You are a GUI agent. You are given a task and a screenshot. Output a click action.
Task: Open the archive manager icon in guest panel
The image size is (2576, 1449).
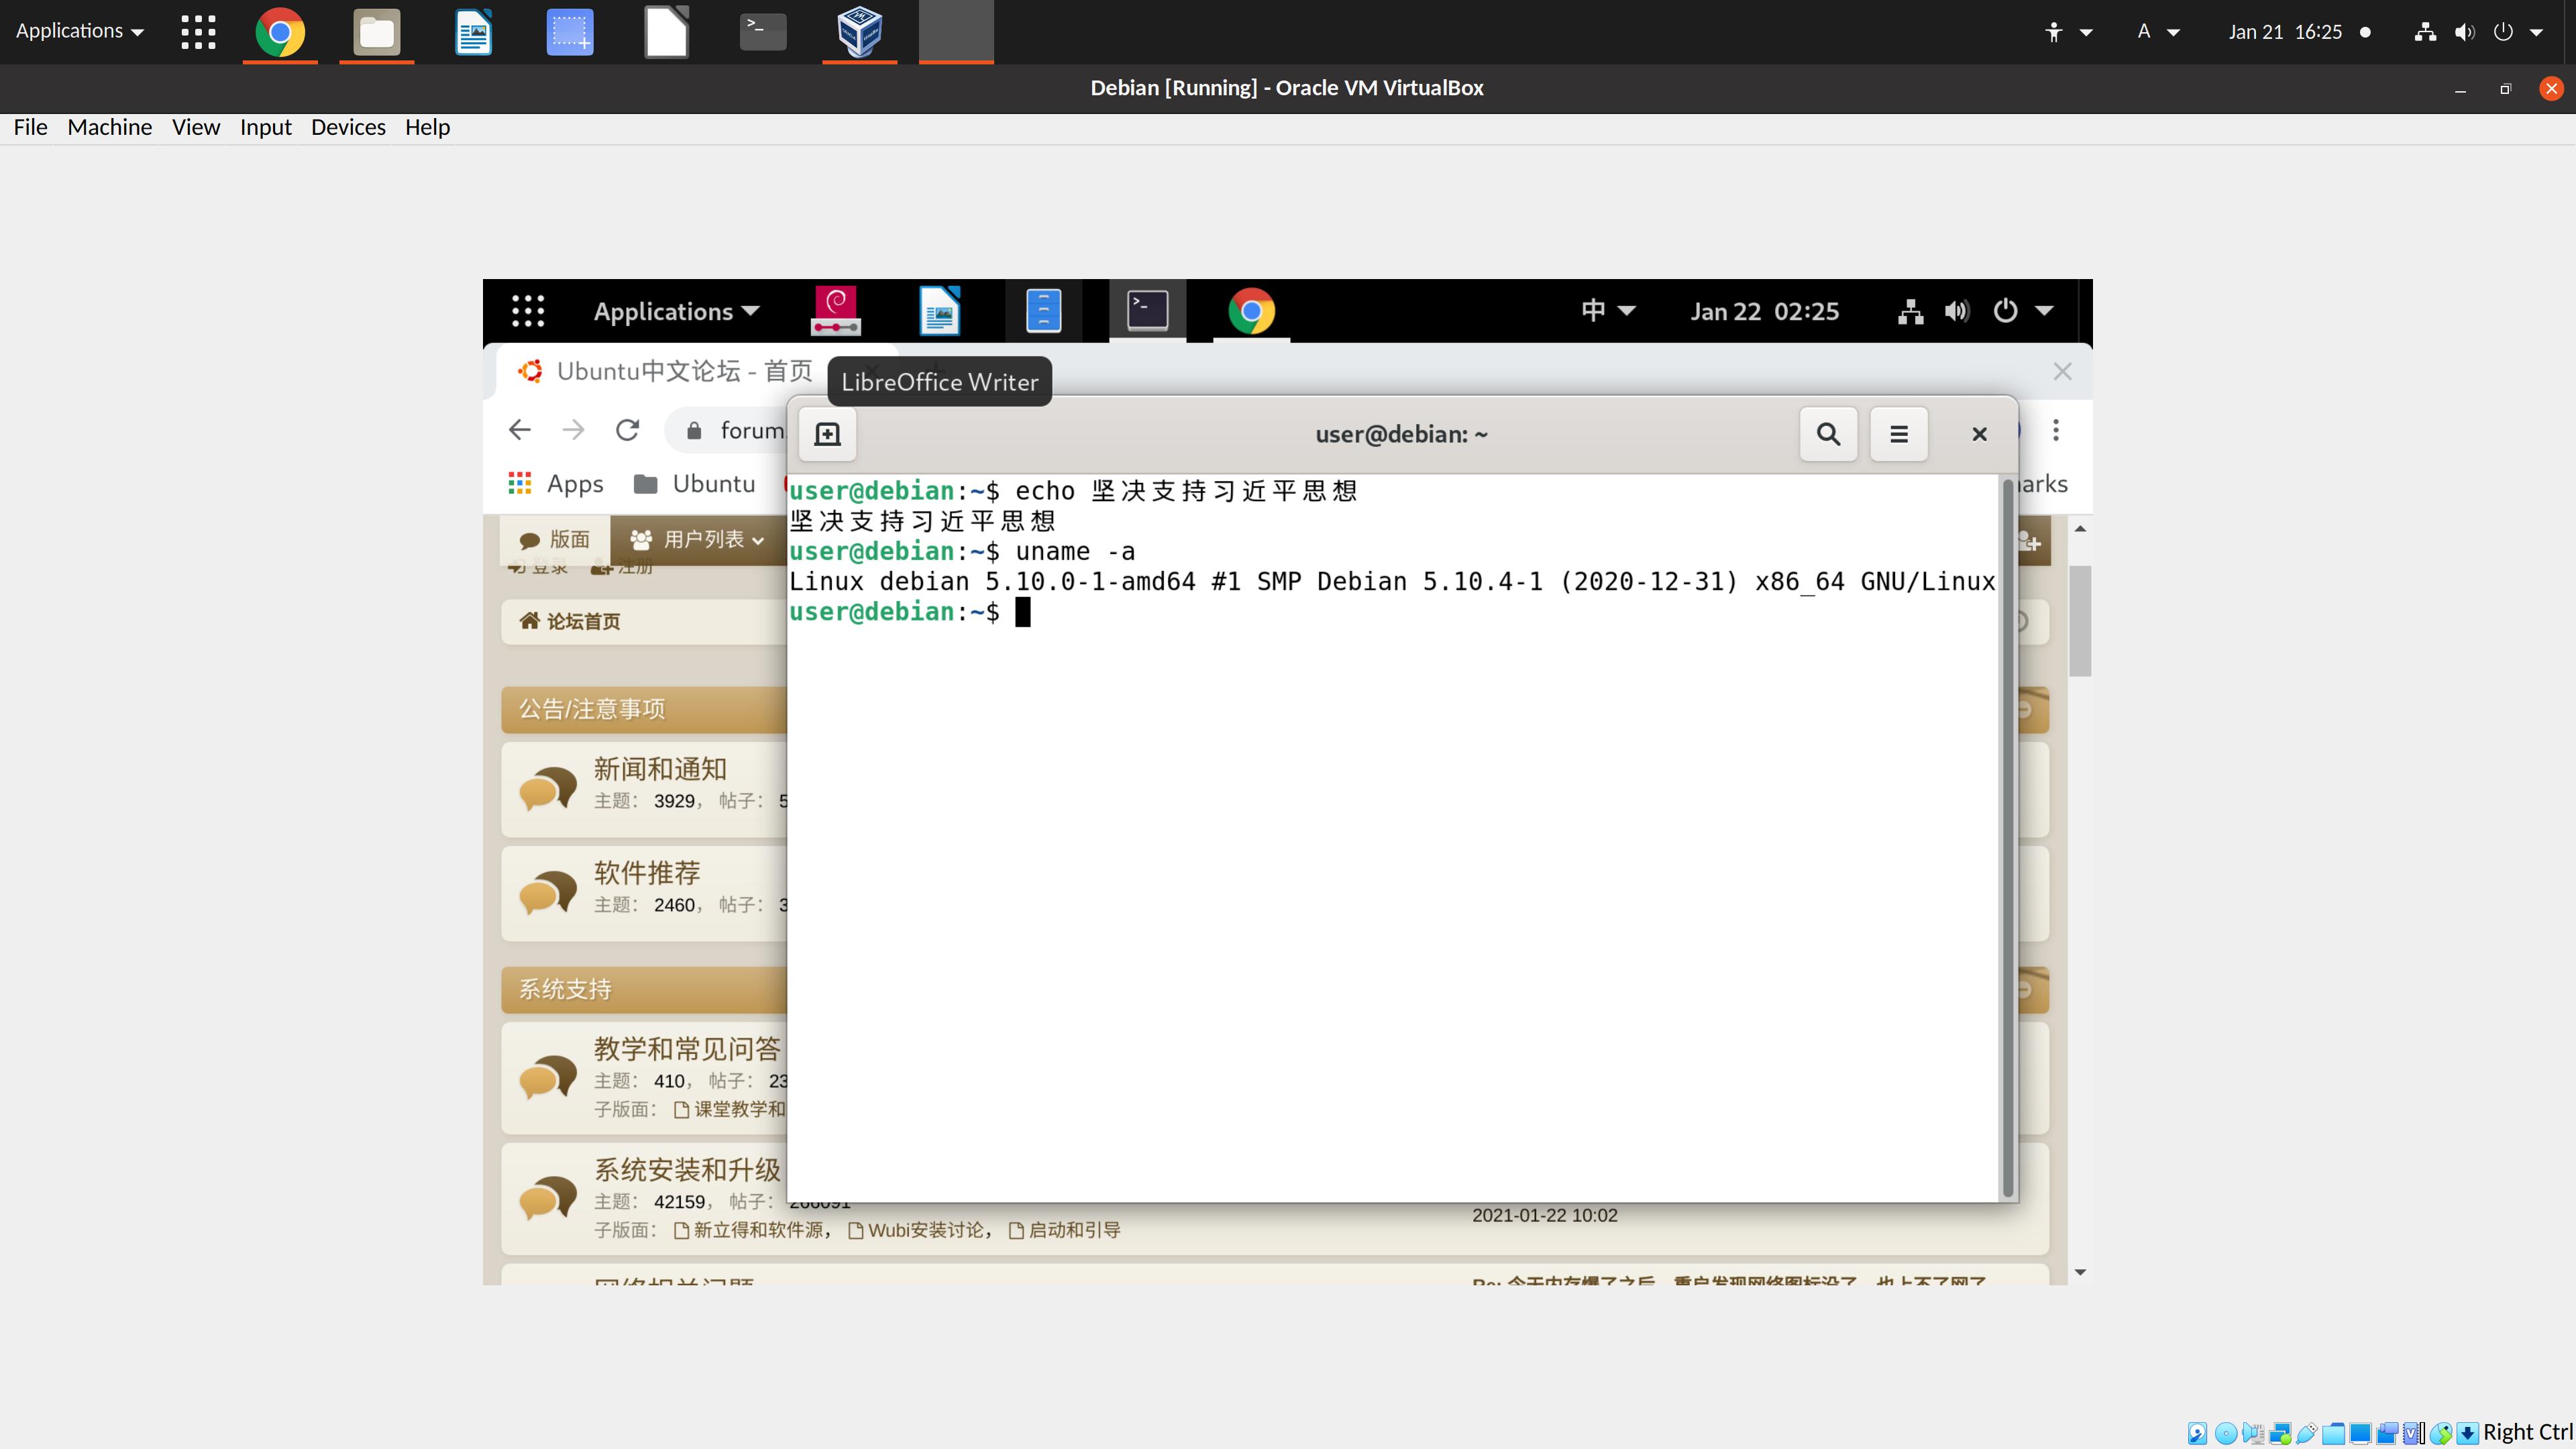point(1043,311)
